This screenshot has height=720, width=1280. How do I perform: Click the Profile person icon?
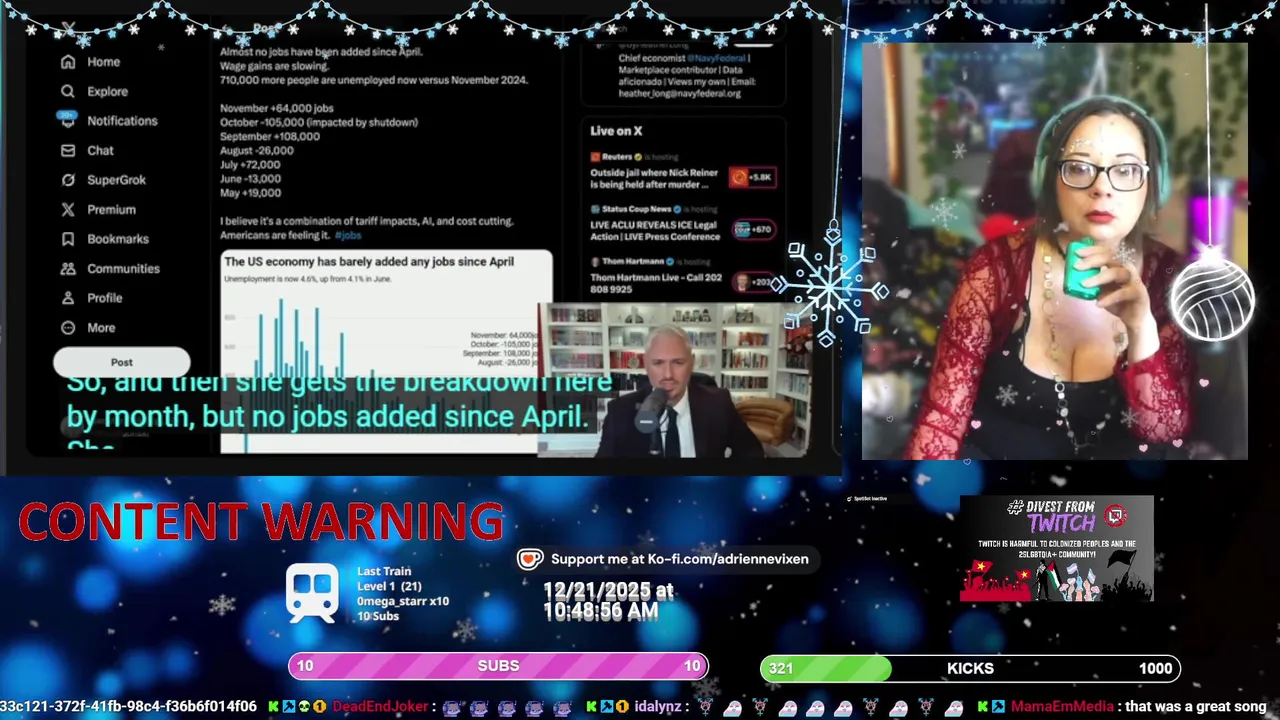click(x=68, y=298)
